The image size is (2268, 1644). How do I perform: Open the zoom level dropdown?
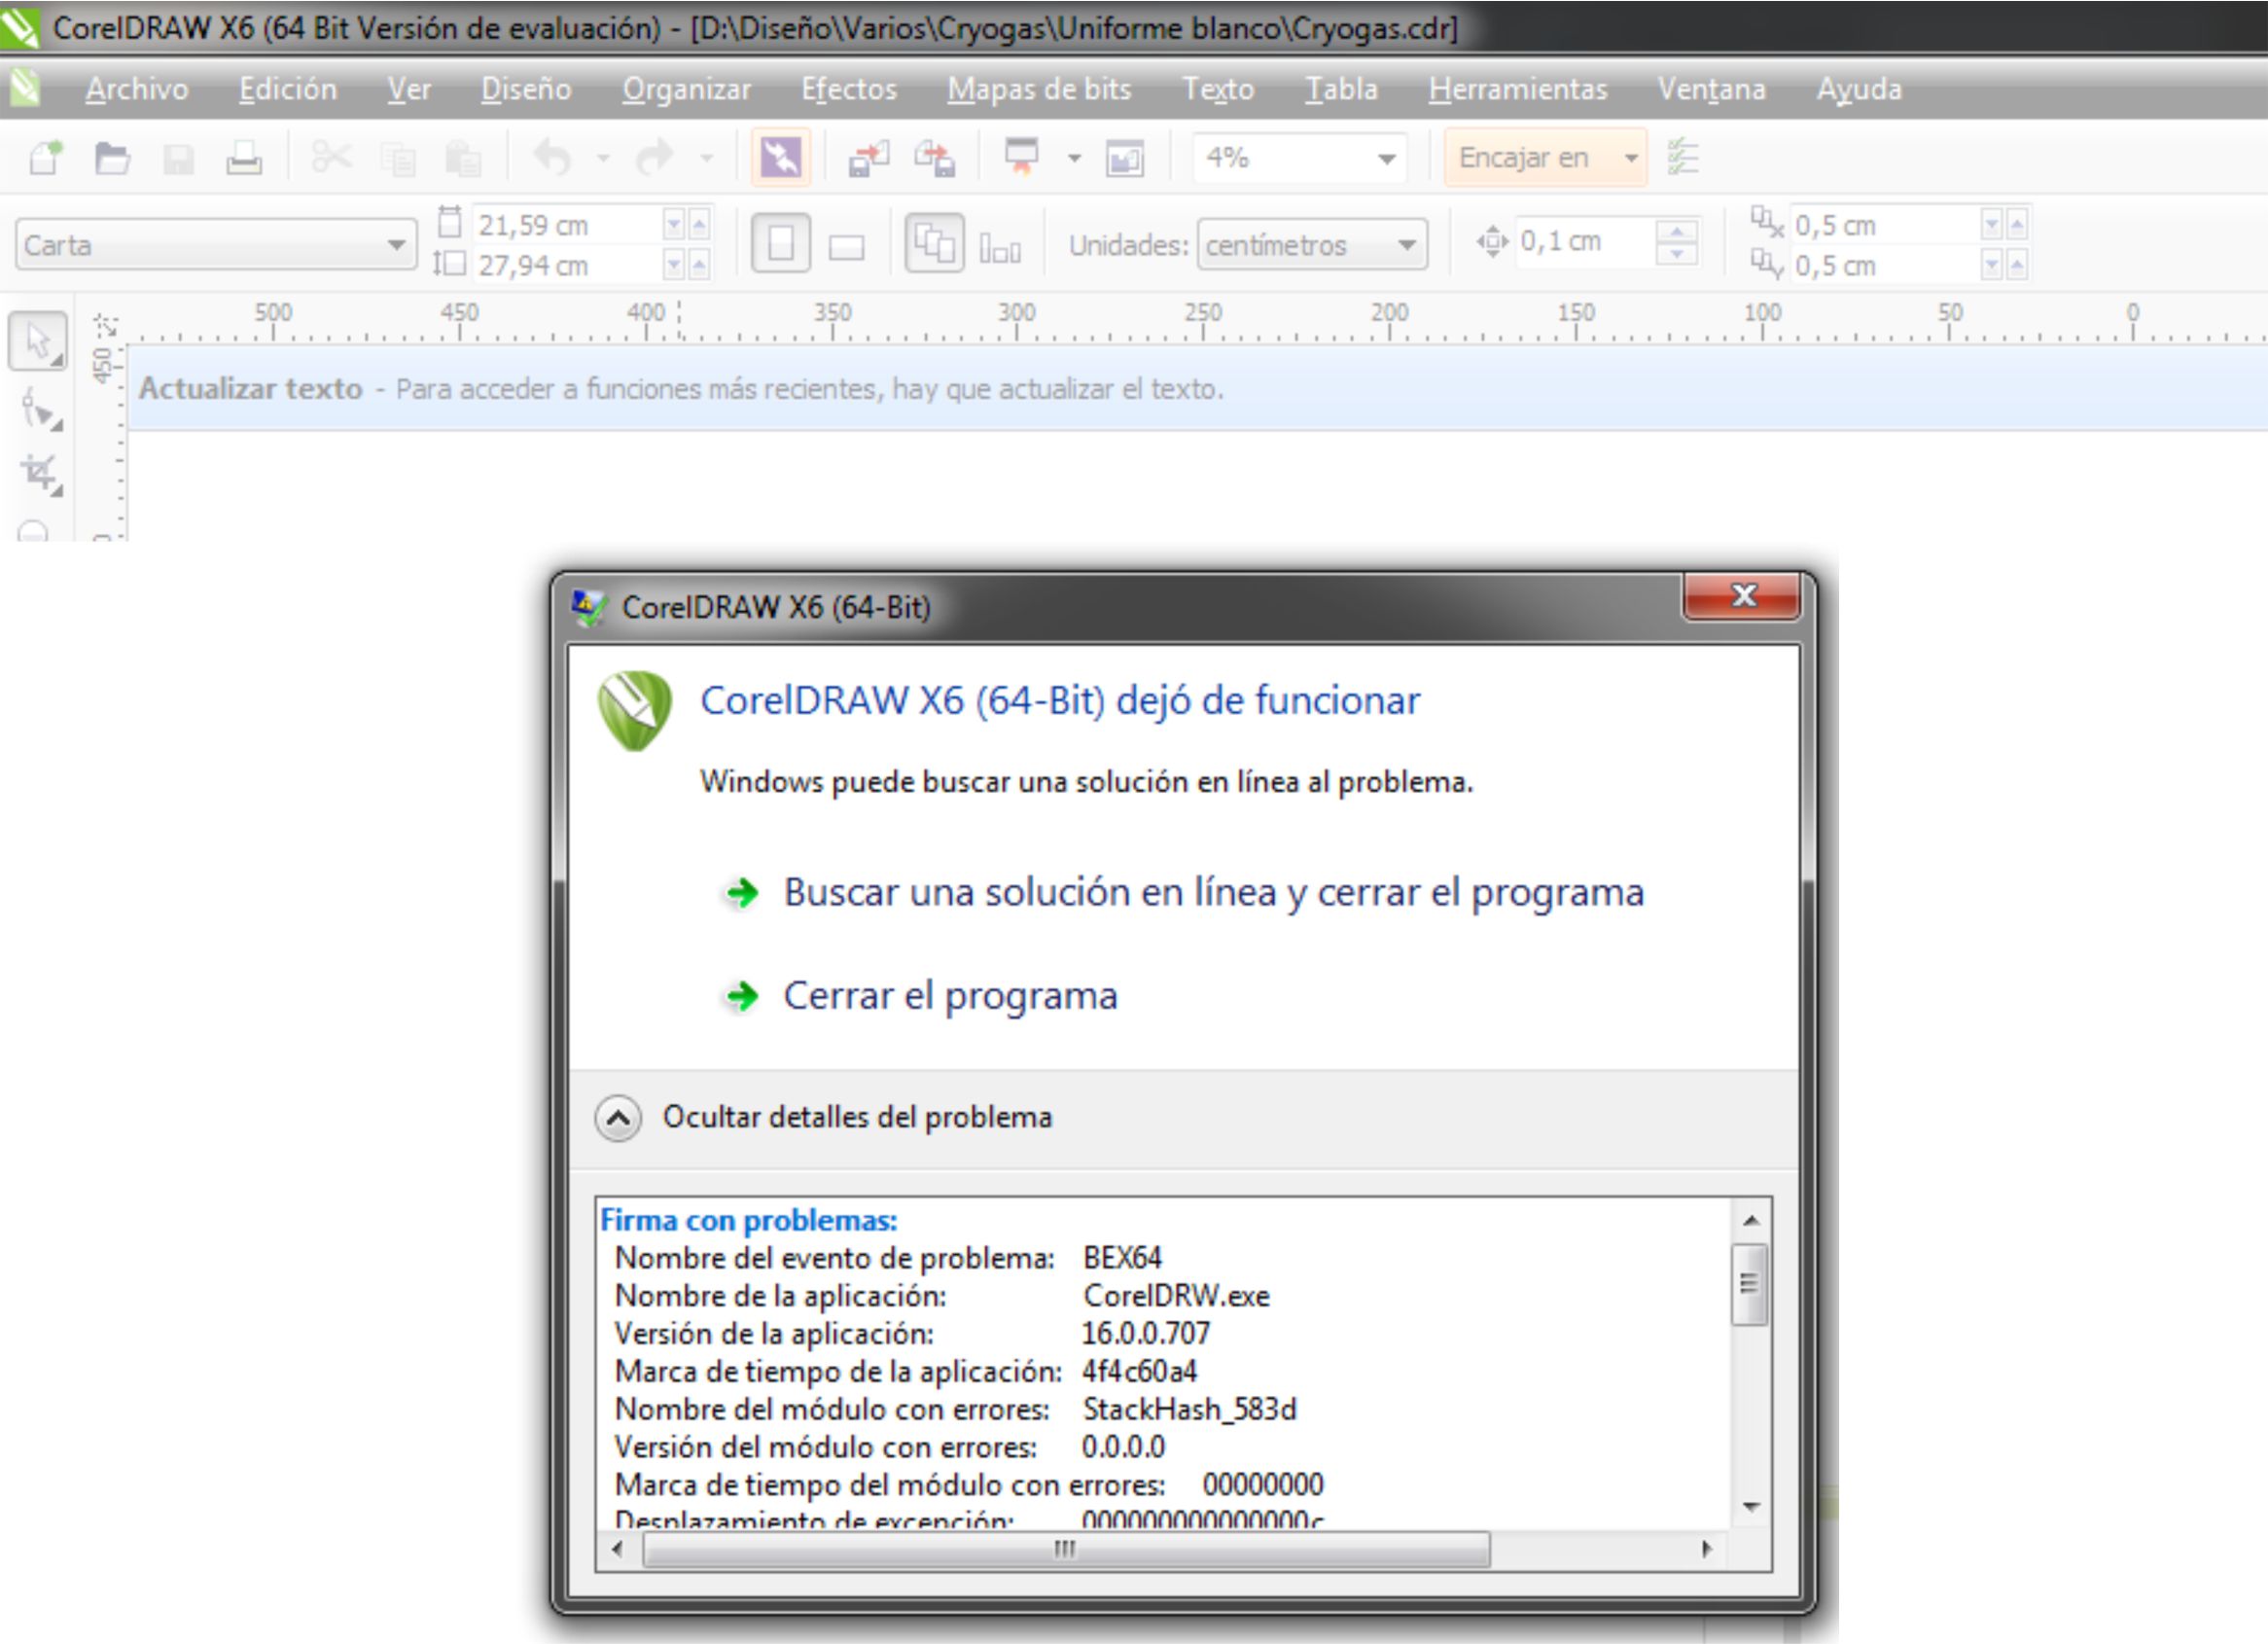(1386, 158)
